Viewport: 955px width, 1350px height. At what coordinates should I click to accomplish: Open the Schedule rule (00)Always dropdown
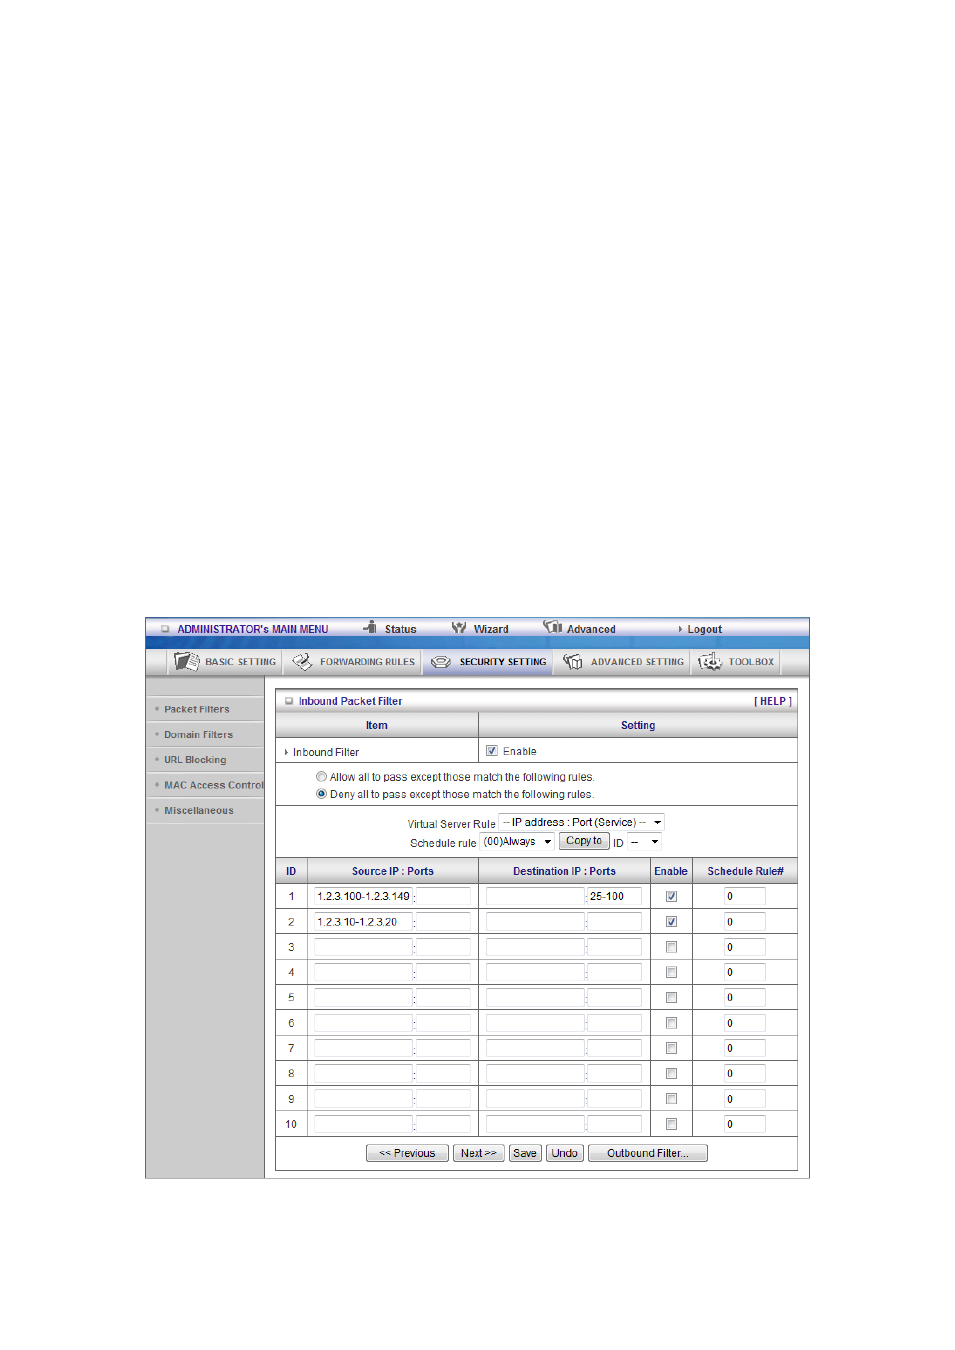517,841
